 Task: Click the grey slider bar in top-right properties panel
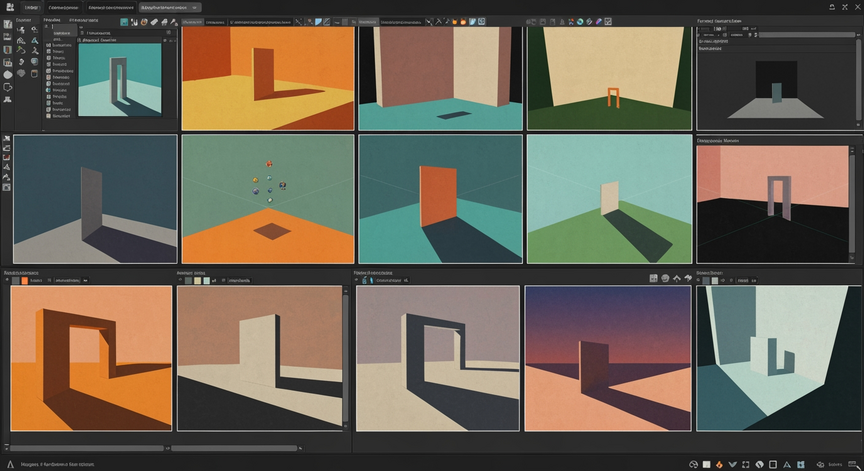pyautogui.click(x=807, y=35)
